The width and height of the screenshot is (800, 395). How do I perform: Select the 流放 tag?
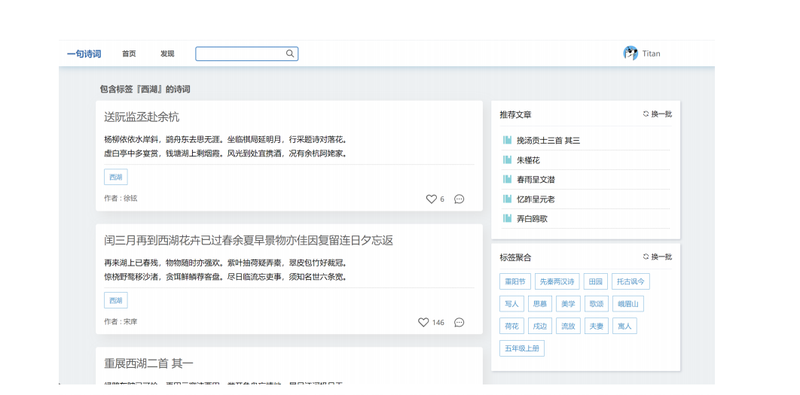(568, 326)
